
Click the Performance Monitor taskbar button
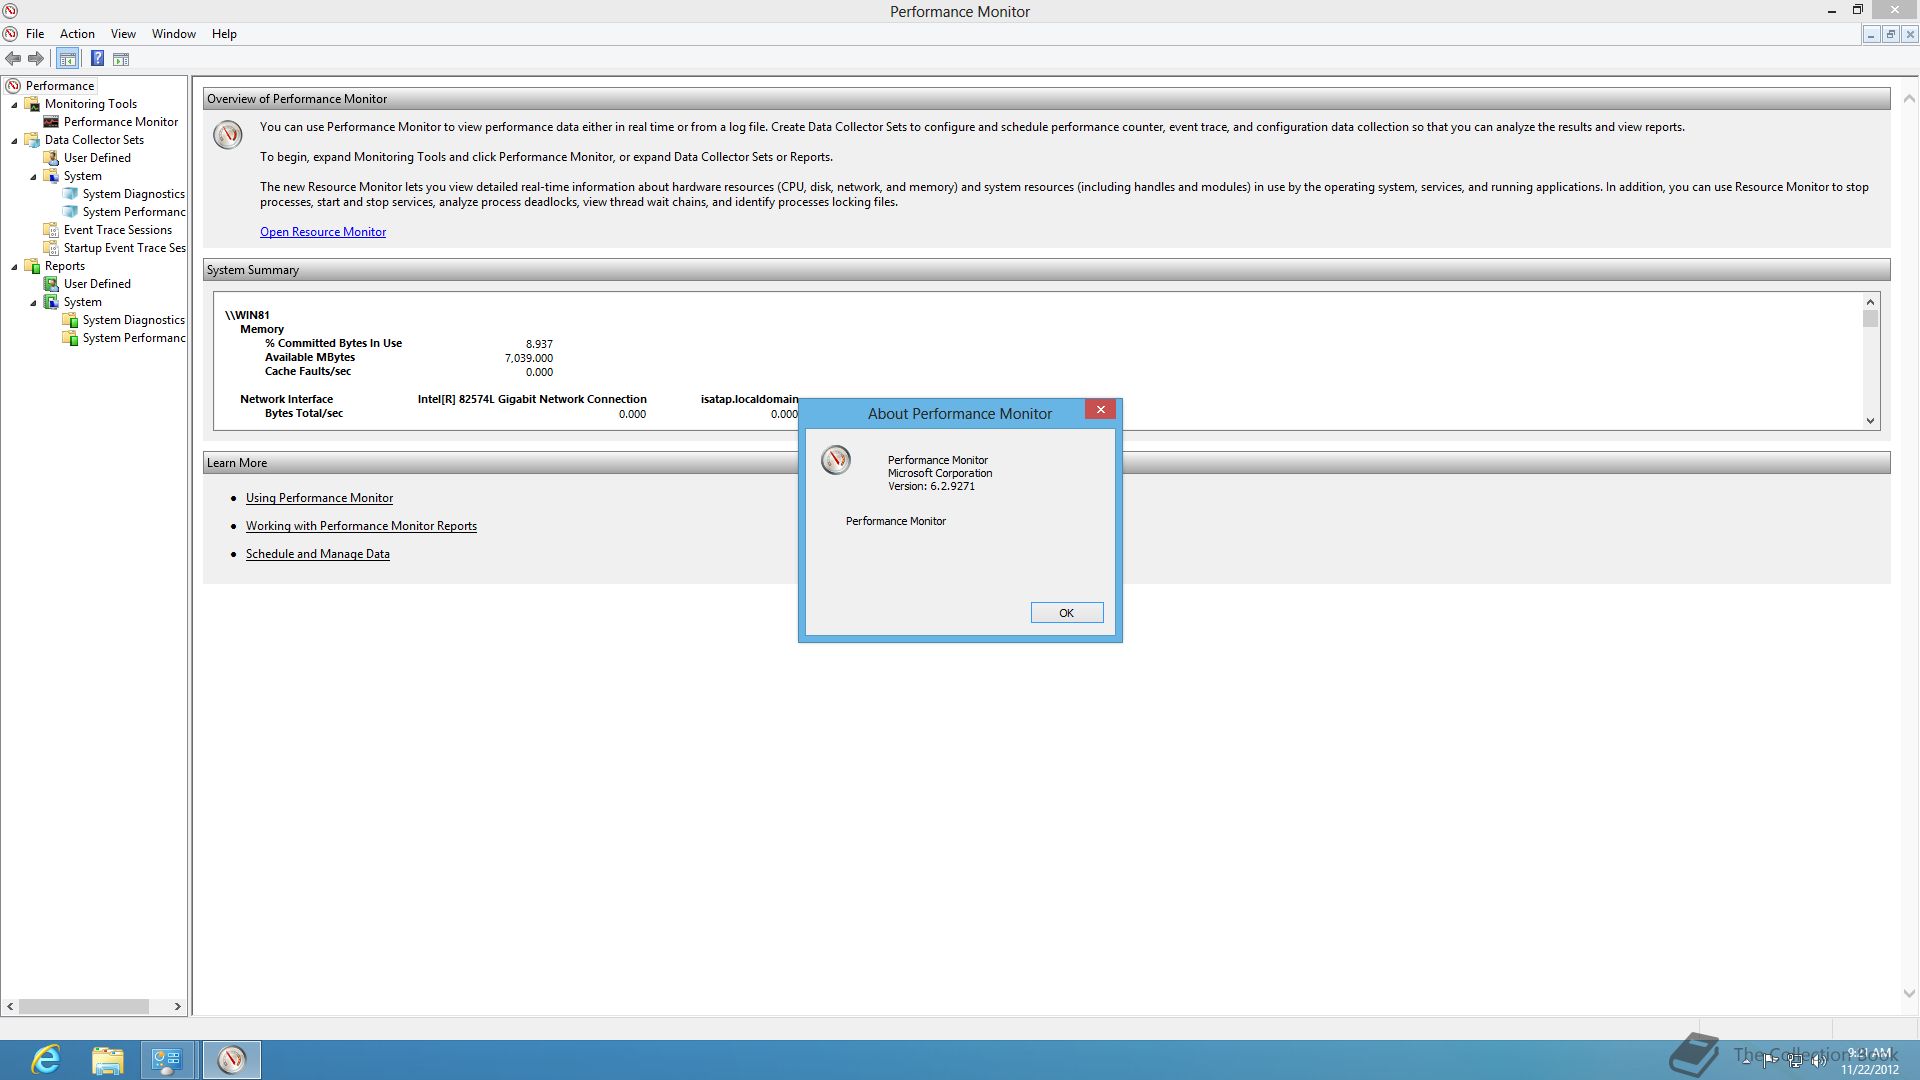click(232, 1060)
